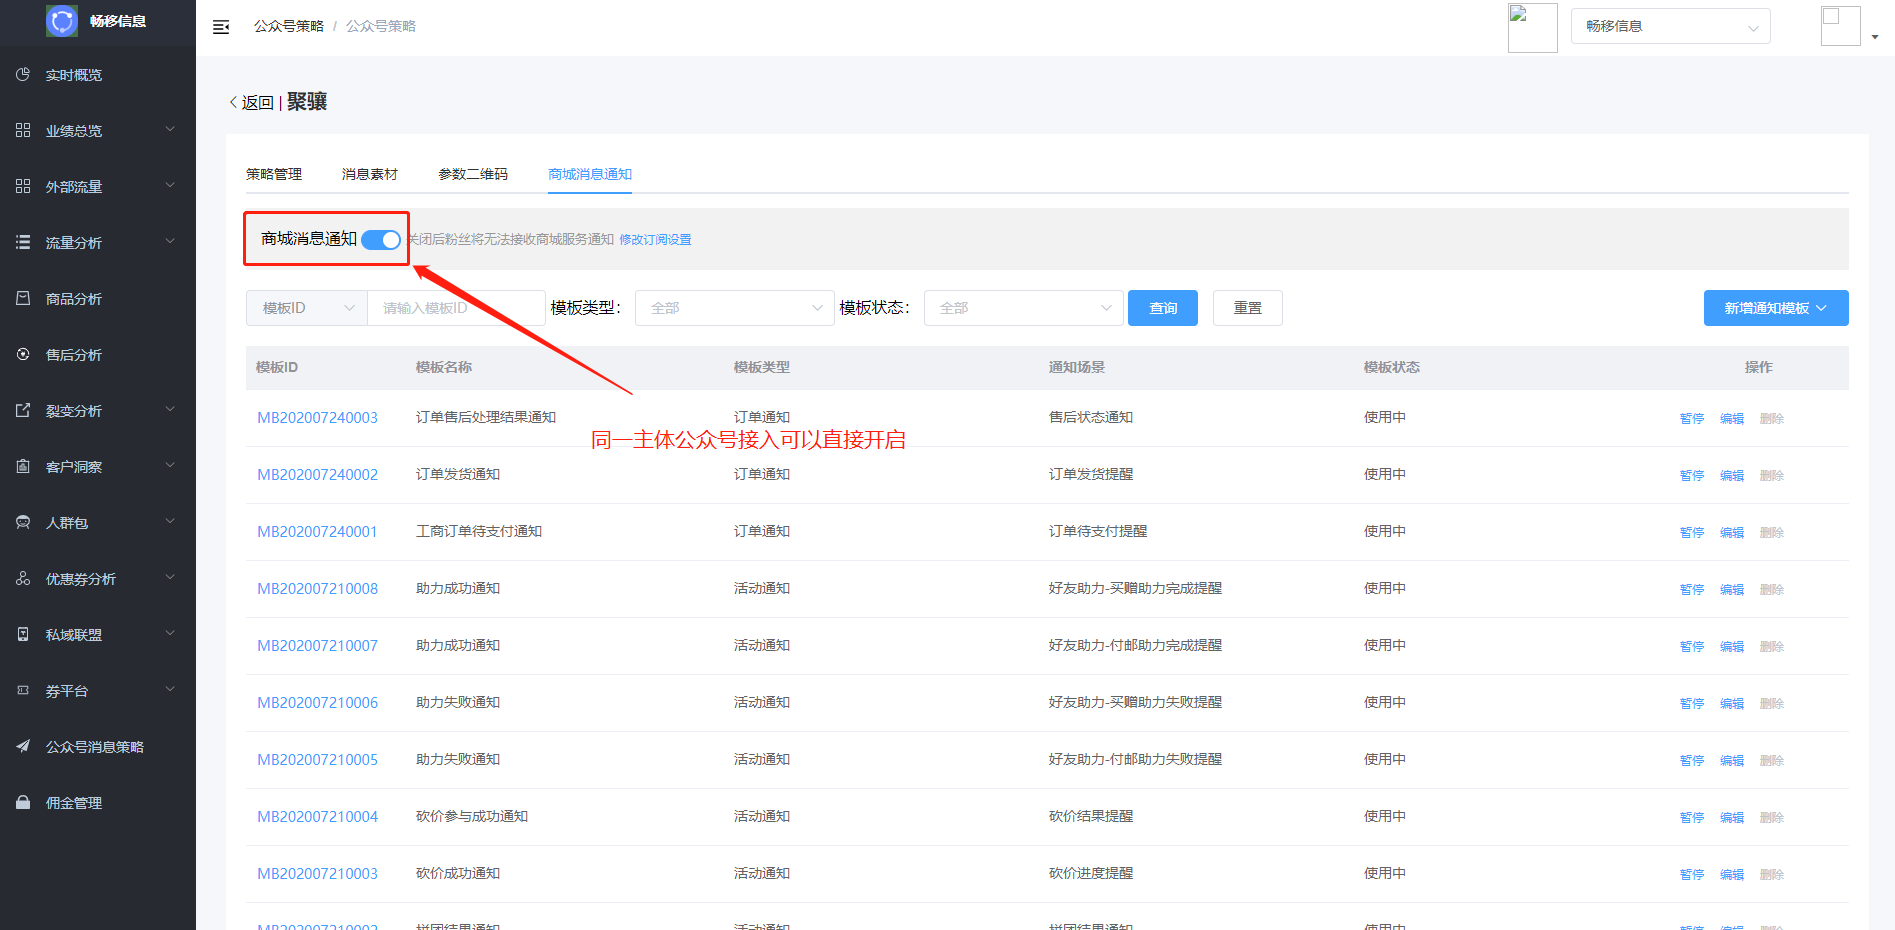Viewport: 1895px width, 930px height.
Task: Click 暂停 for template MB202007240003
Action: 1691,418
